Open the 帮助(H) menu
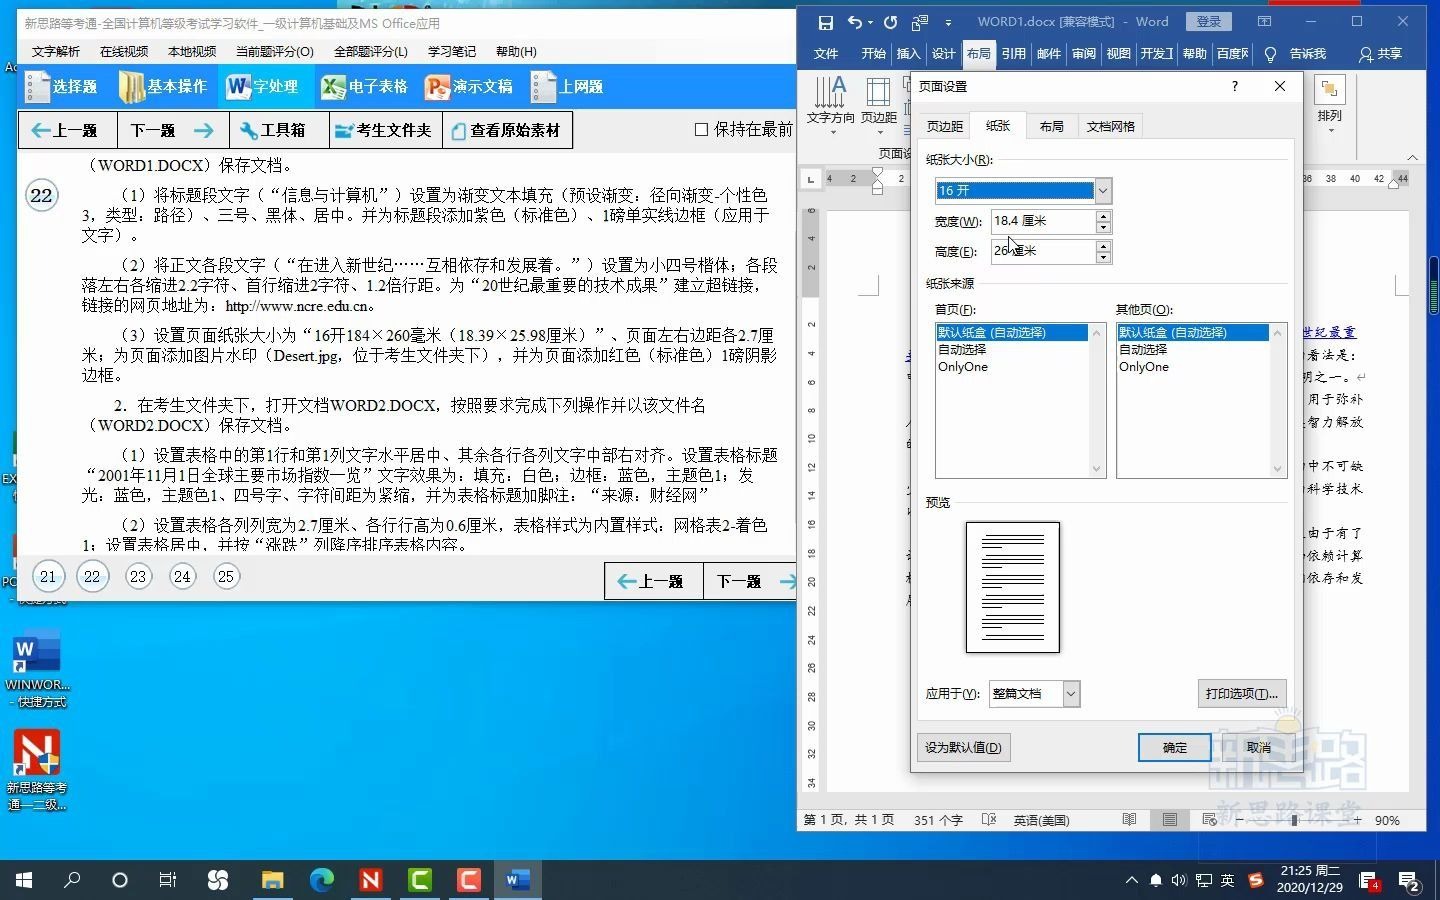The width and height of the screenshot is (1440, 900). pyautogui.click(x=516, y=51)
